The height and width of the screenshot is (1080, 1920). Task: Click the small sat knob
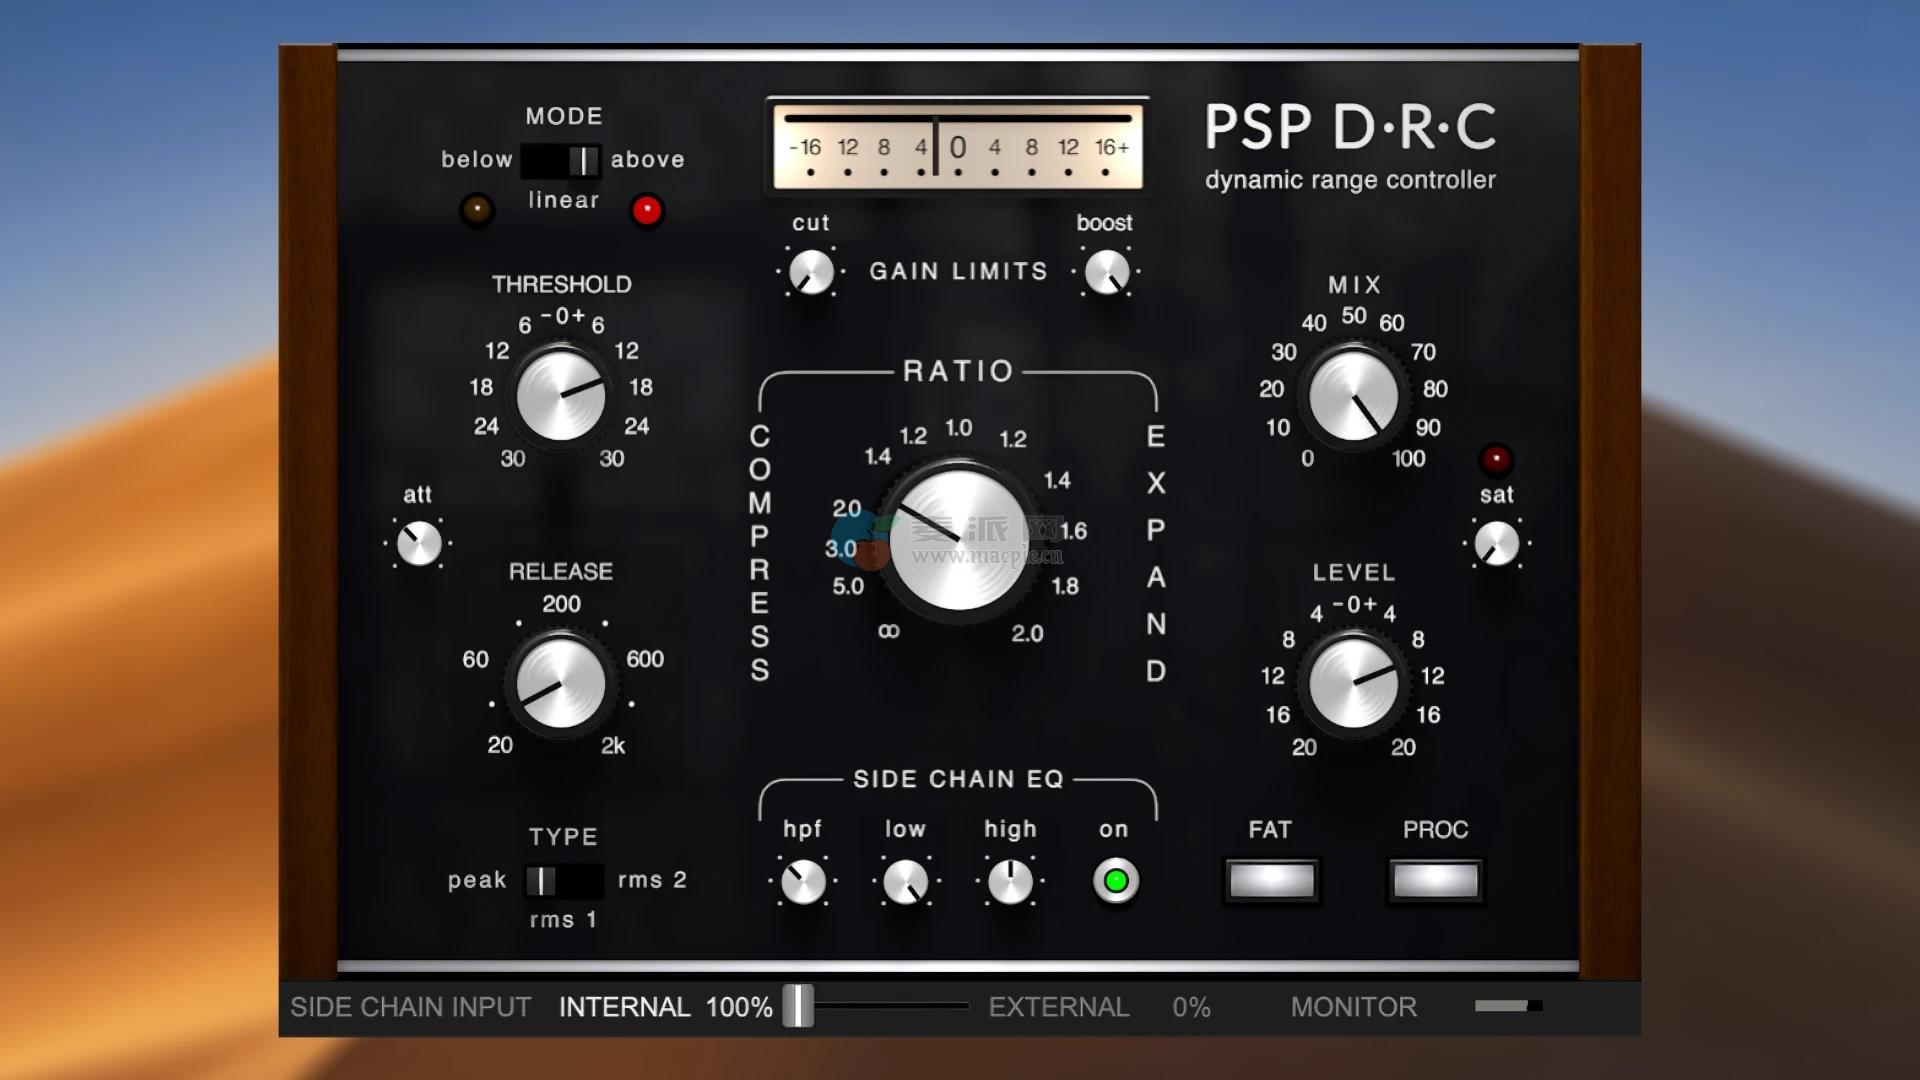coord(1497,545)
